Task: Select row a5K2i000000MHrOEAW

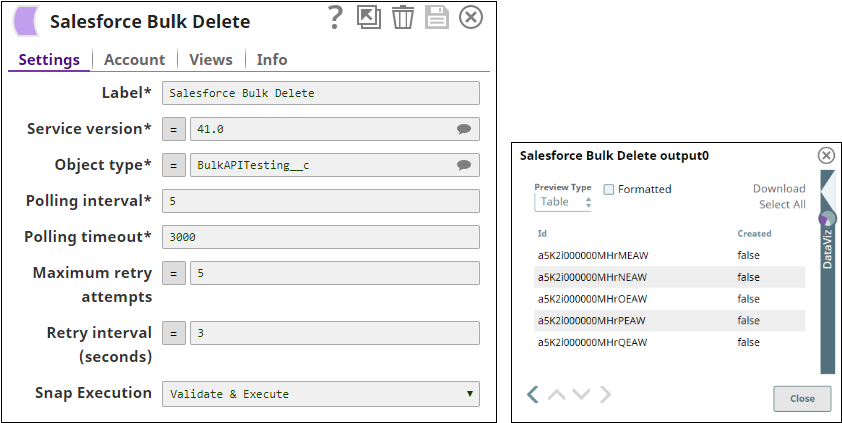Action: coord(670,299)
